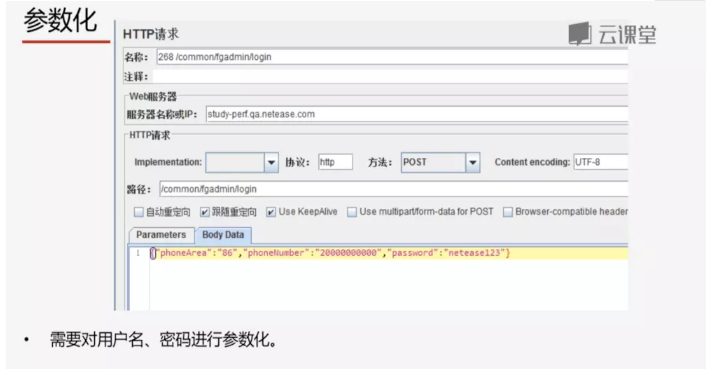Screen dimensions: 709x369
Task: Click the 需要对用户名、密码进行参数化 bullet text
Action: [x=164, y=340]
